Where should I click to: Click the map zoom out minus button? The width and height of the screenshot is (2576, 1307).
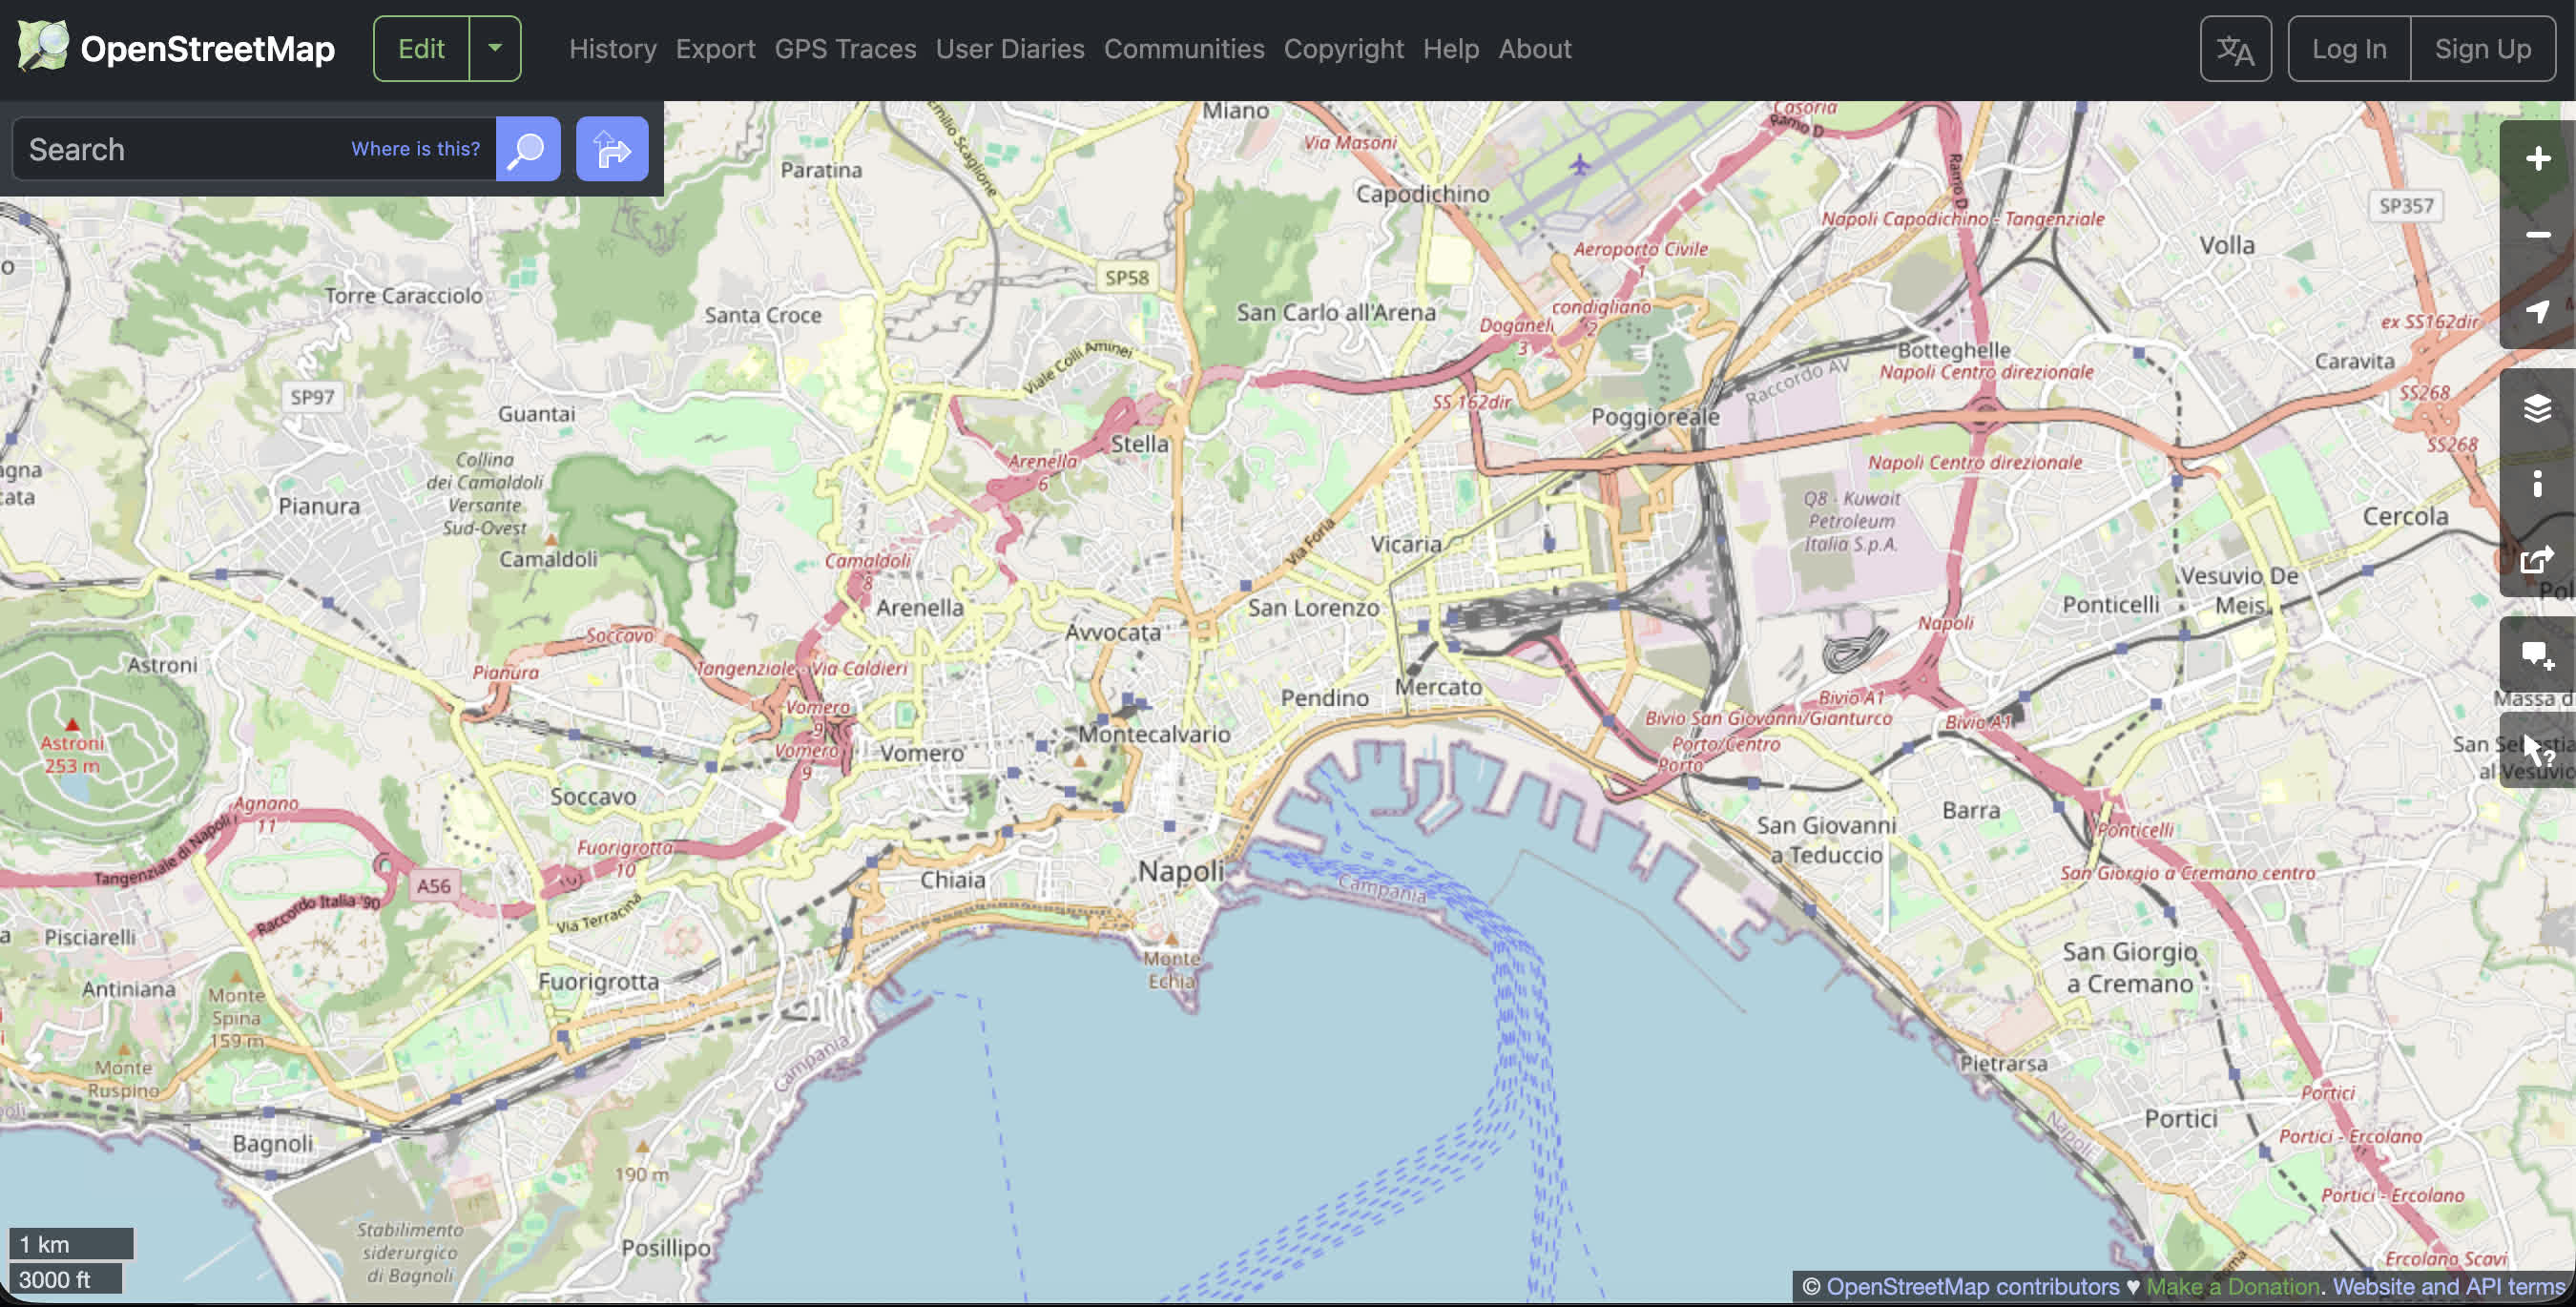click(2537, 235)
